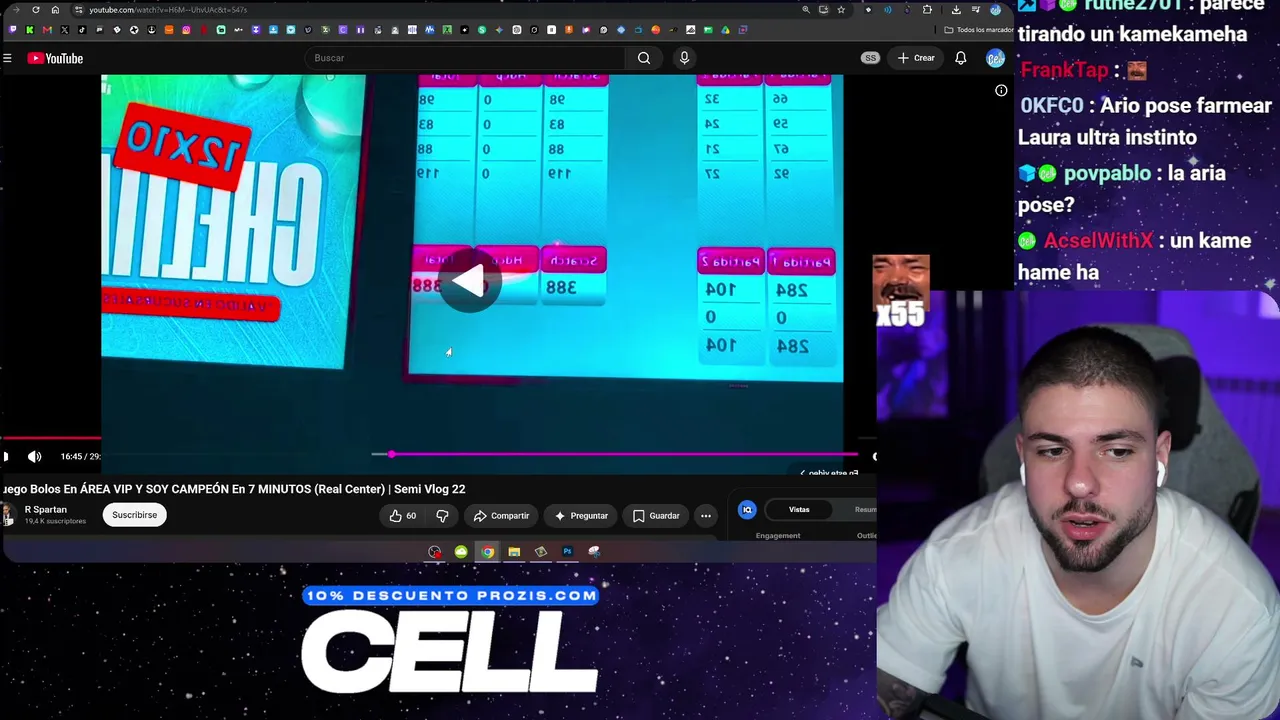Open File Explorer from the taskbar

click(514, 552)
